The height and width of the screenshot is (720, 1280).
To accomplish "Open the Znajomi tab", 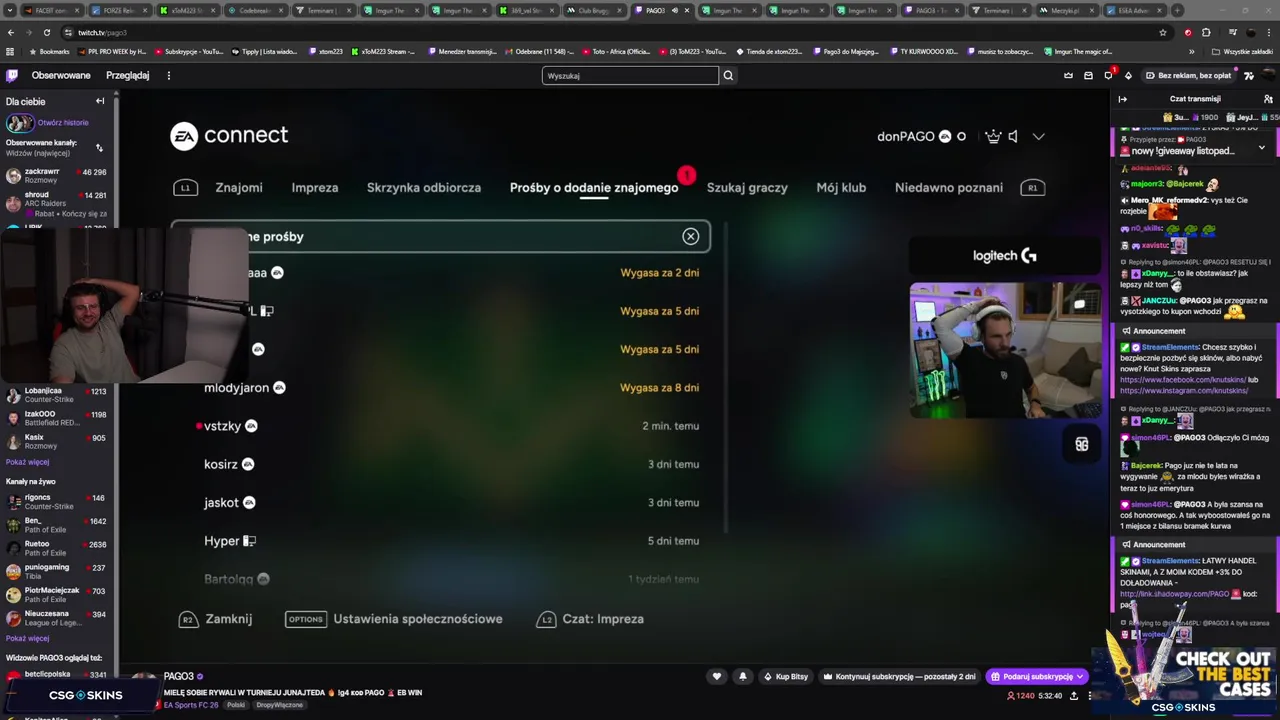I will point(239,188).
